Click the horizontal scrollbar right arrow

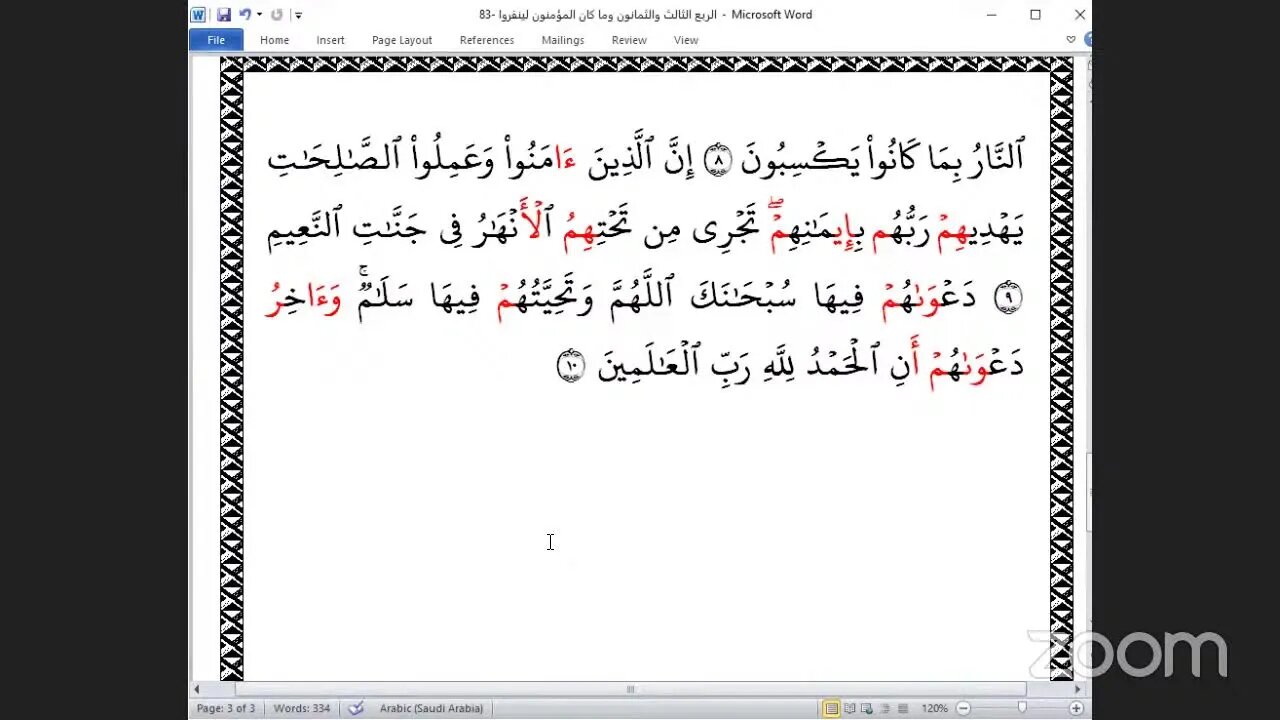(x=1077, y=689)
